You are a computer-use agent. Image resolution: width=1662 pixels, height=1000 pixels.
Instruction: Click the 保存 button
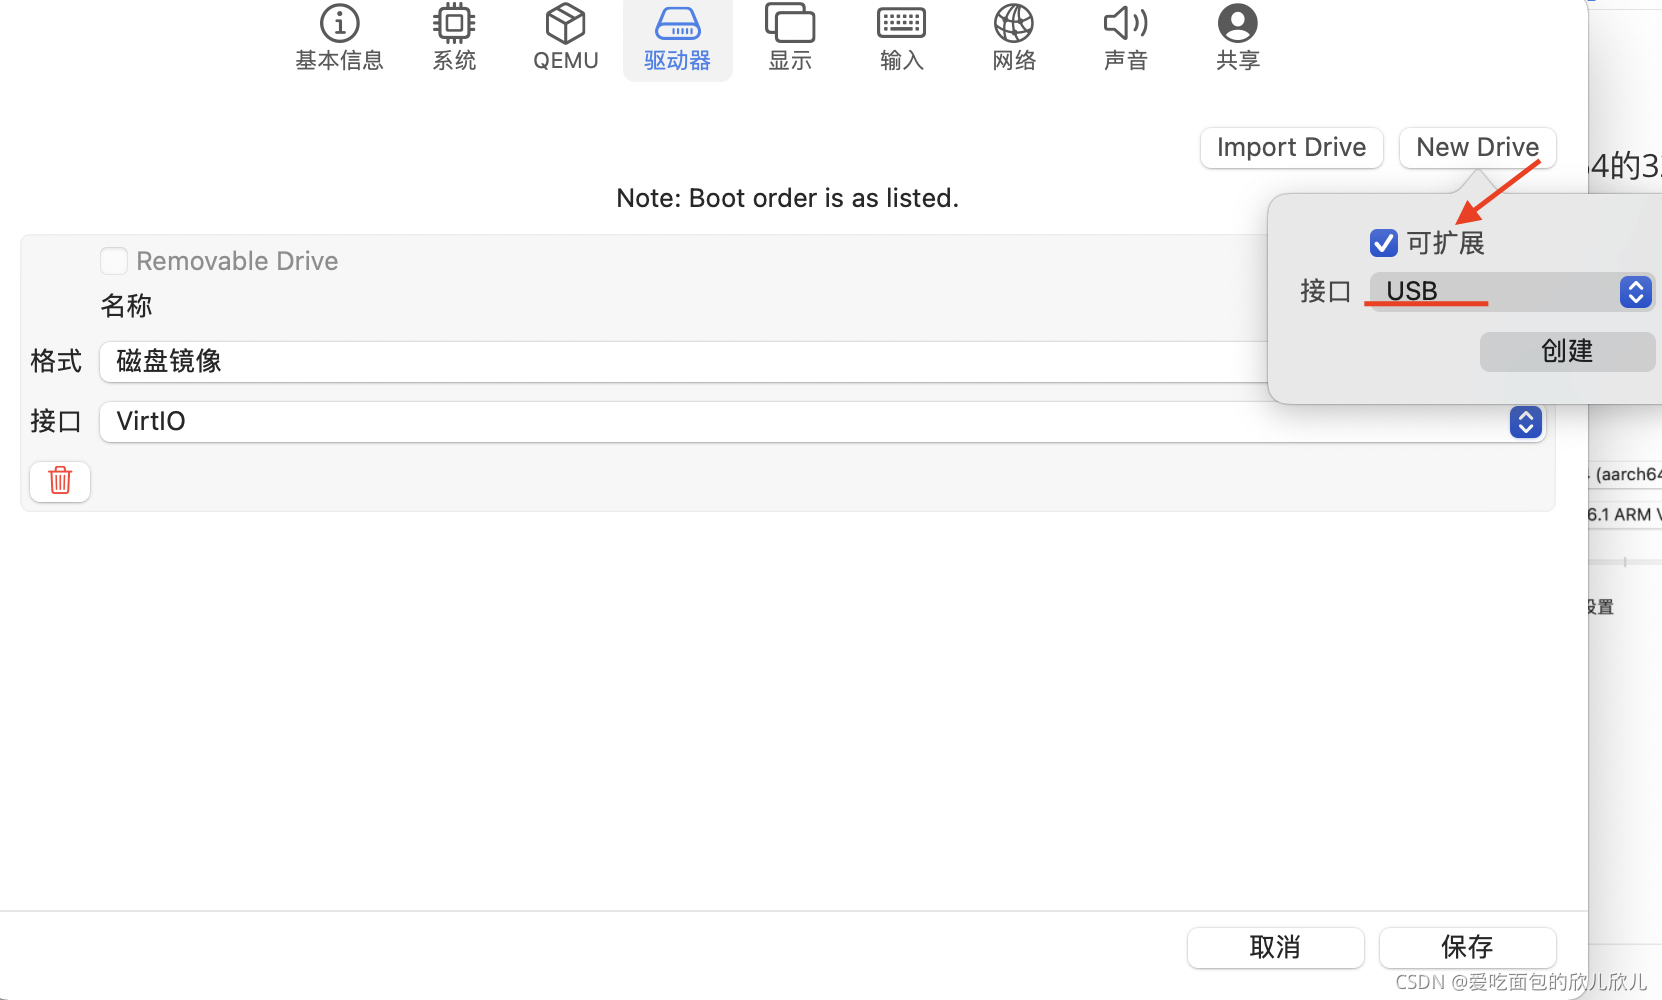click(x=1467, y=947)
